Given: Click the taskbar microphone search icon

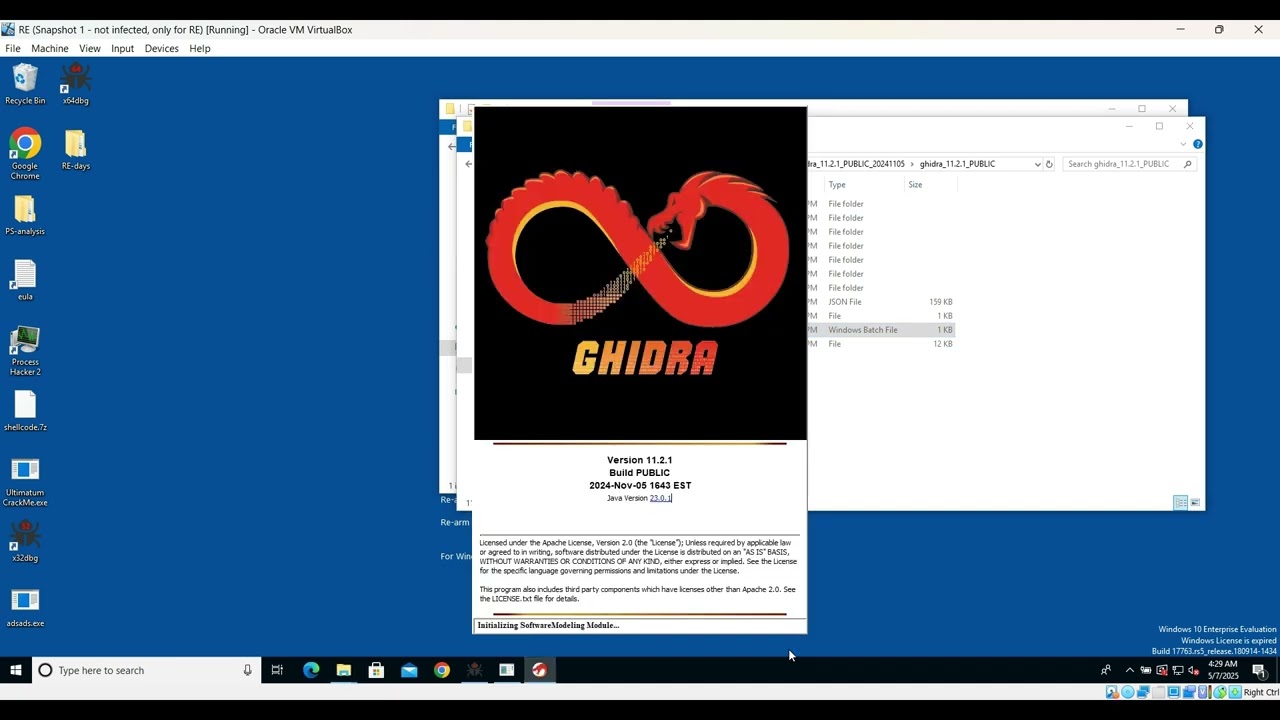Looking at the screenshot, I should (247, 670).
